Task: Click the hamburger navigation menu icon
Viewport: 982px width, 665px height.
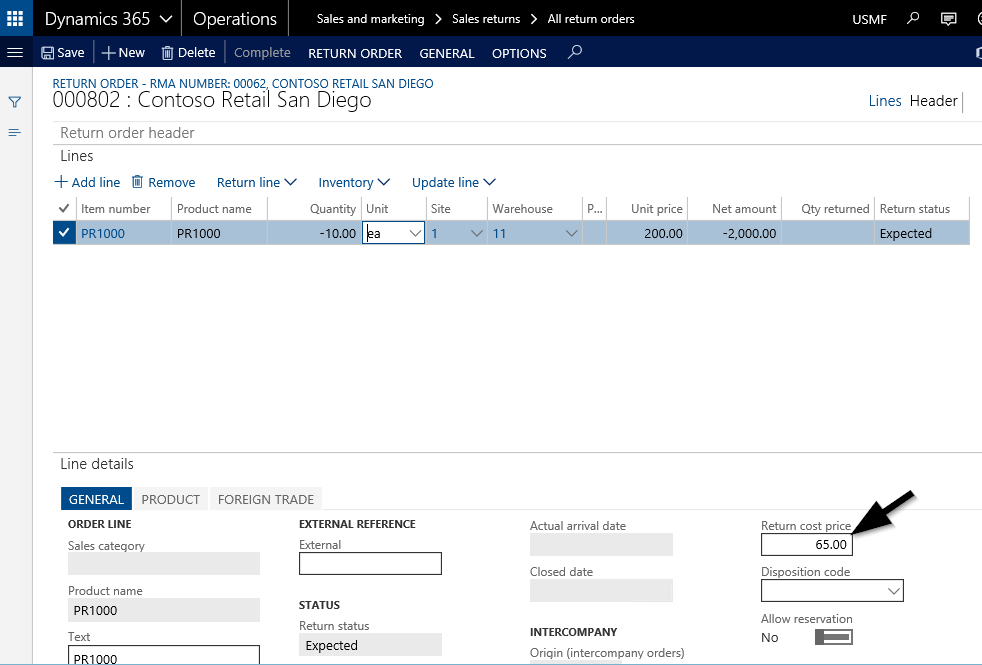Action: (15, 53)
